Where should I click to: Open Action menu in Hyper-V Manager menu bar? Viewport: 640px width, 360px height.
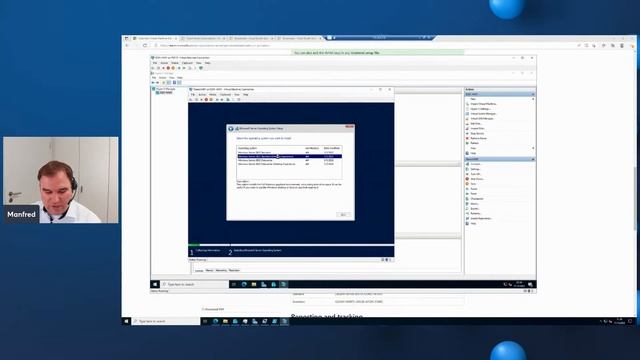click(x=162, y=78)
